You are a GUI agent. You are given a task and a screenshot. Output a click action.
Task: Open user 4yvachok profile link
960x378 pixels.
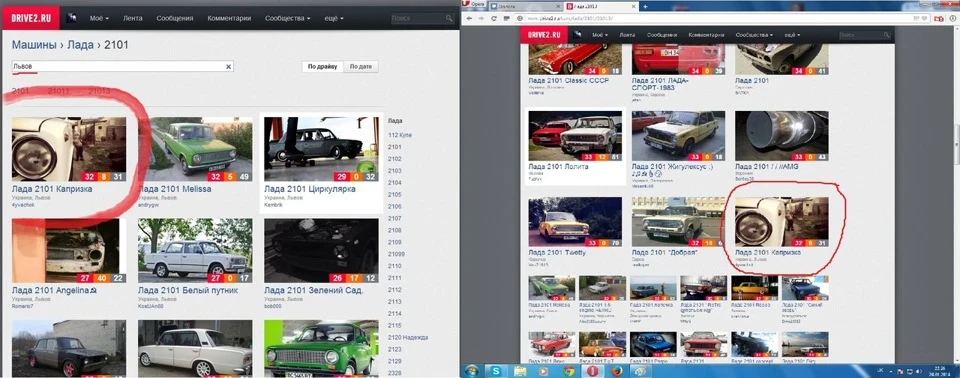coord(23,205)
